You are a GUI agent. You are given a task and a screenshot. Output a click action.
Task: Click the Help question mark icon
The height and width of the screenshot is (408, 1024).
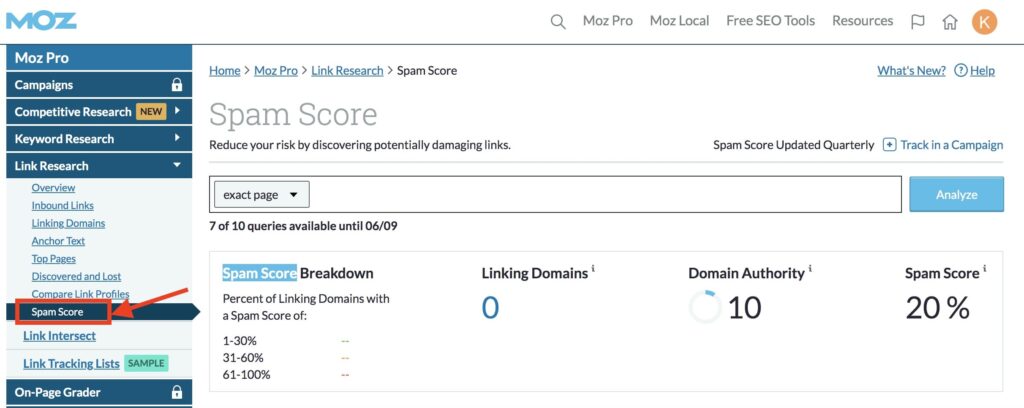point(961,71)
